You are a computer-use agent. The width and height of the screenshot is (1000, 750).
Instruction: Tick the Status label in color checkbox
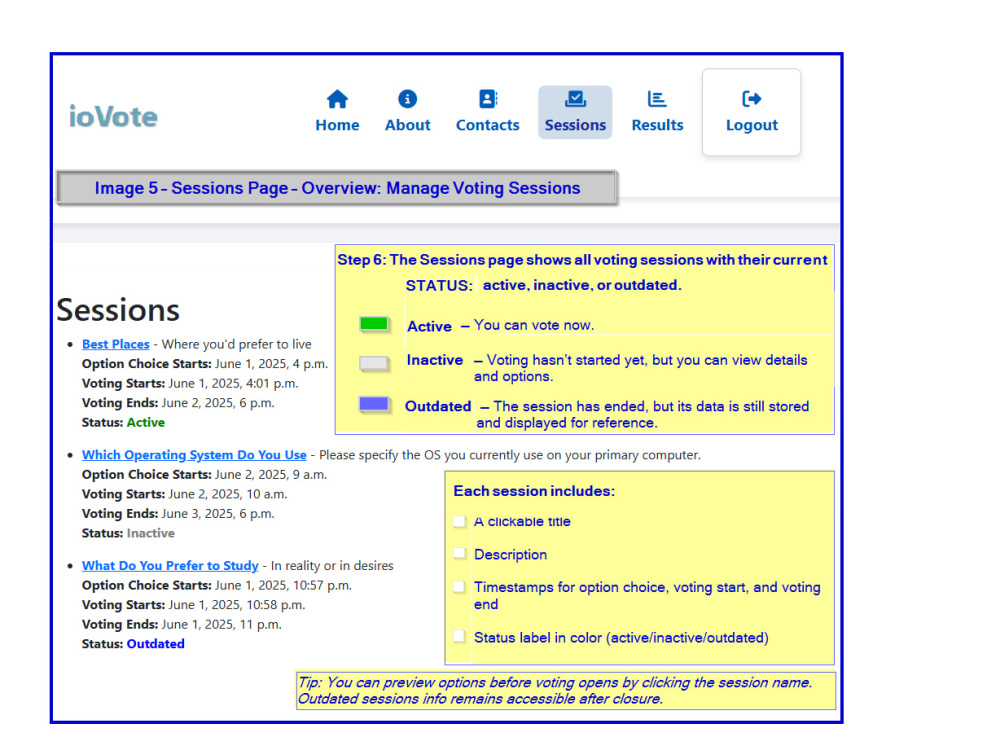(459, 636)
